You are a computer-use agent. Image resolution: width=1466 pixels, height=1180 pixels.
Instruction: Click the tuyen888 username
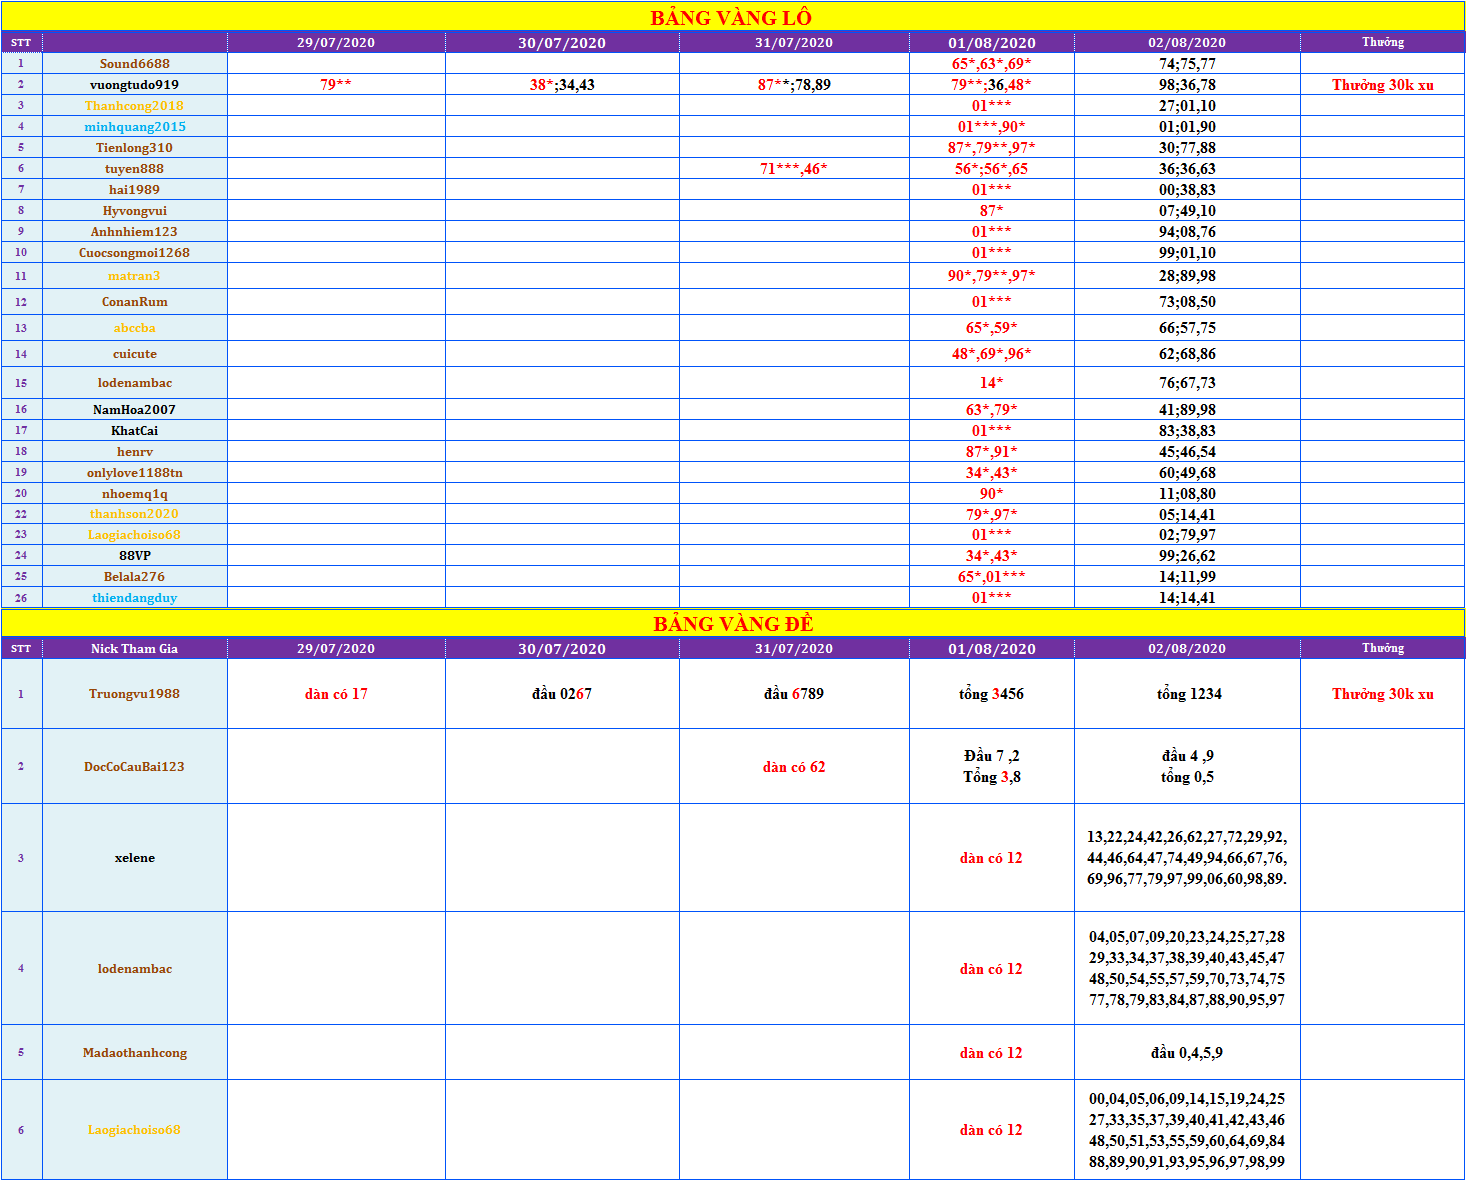(x=134, y=169)
